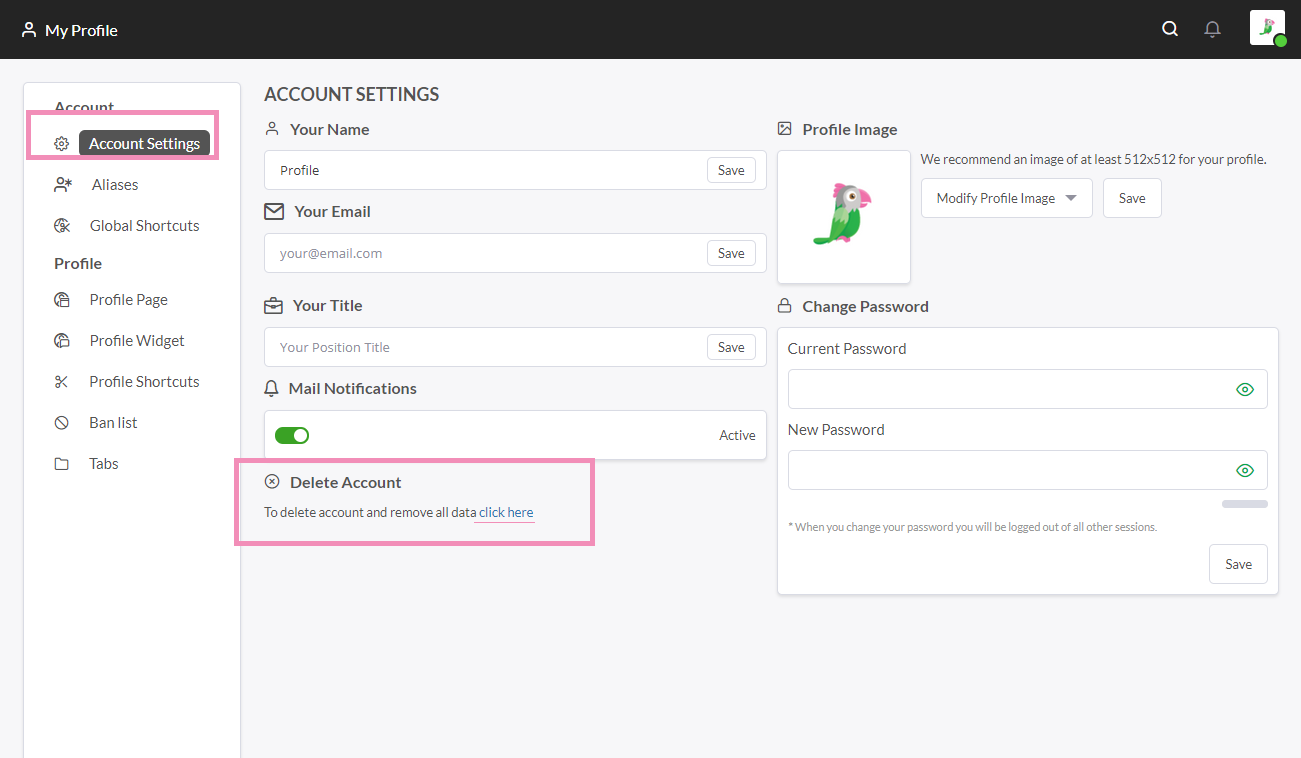
Task: Click the Profile Page icon
Action: (62, 300)
